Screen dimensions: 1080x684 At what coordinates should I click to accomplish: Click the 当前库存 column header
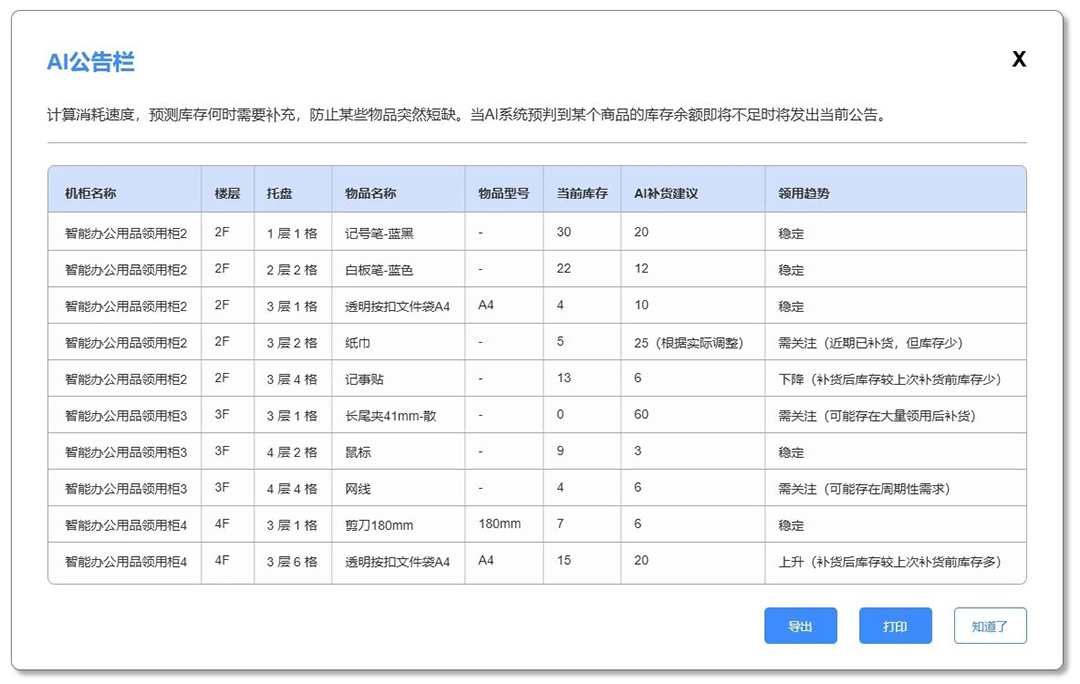[582, 193]
